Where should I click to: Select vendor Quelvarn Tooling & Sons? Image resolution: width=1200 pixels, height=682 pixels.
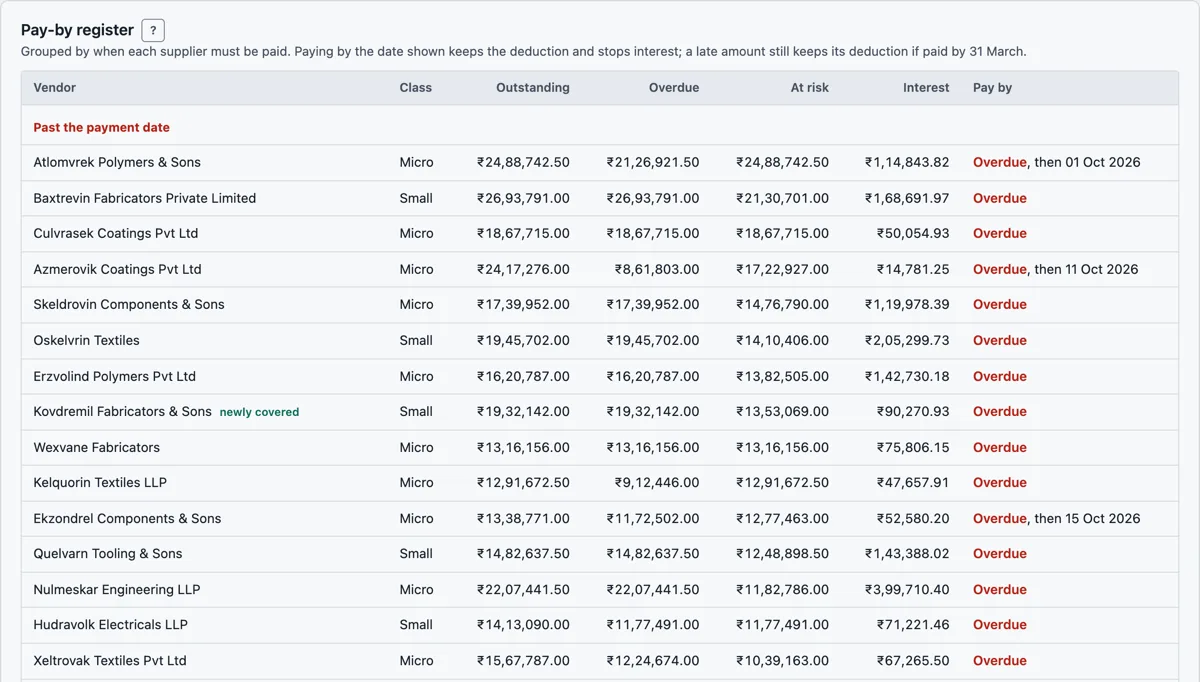pos(108,553)
